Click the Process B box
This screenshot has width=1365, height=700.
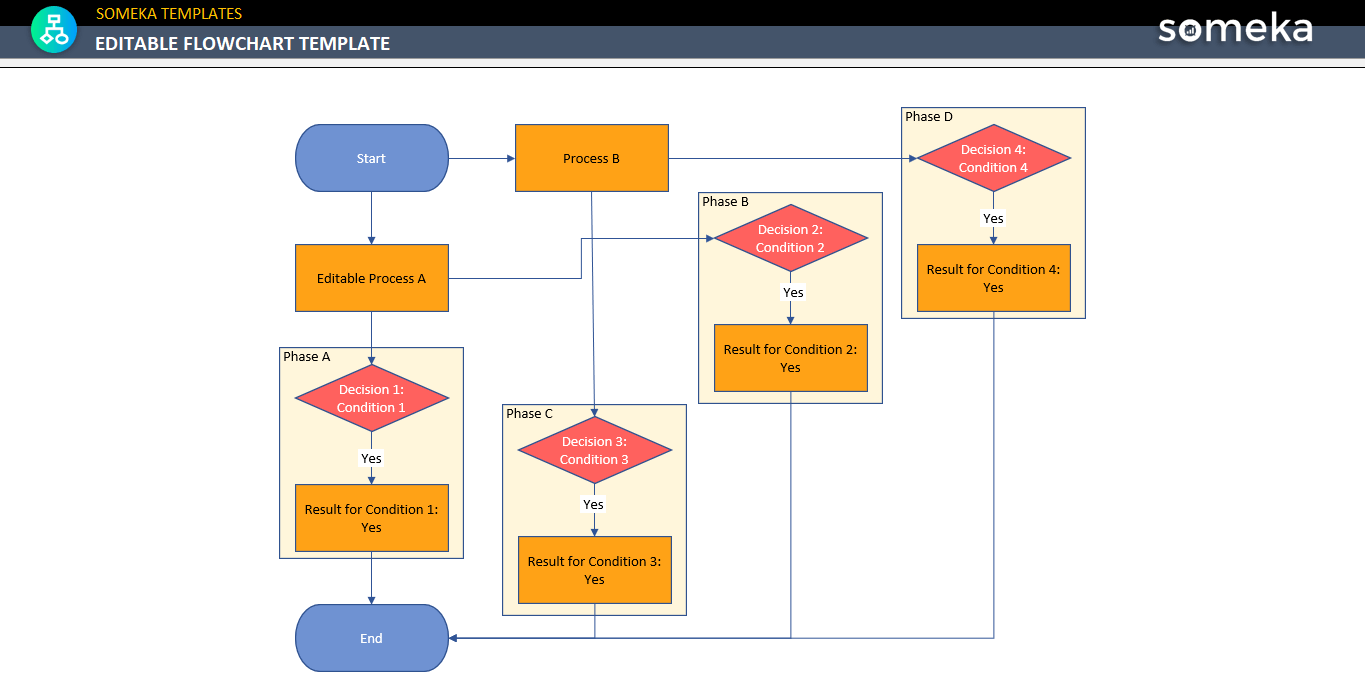tap(592, 158)
